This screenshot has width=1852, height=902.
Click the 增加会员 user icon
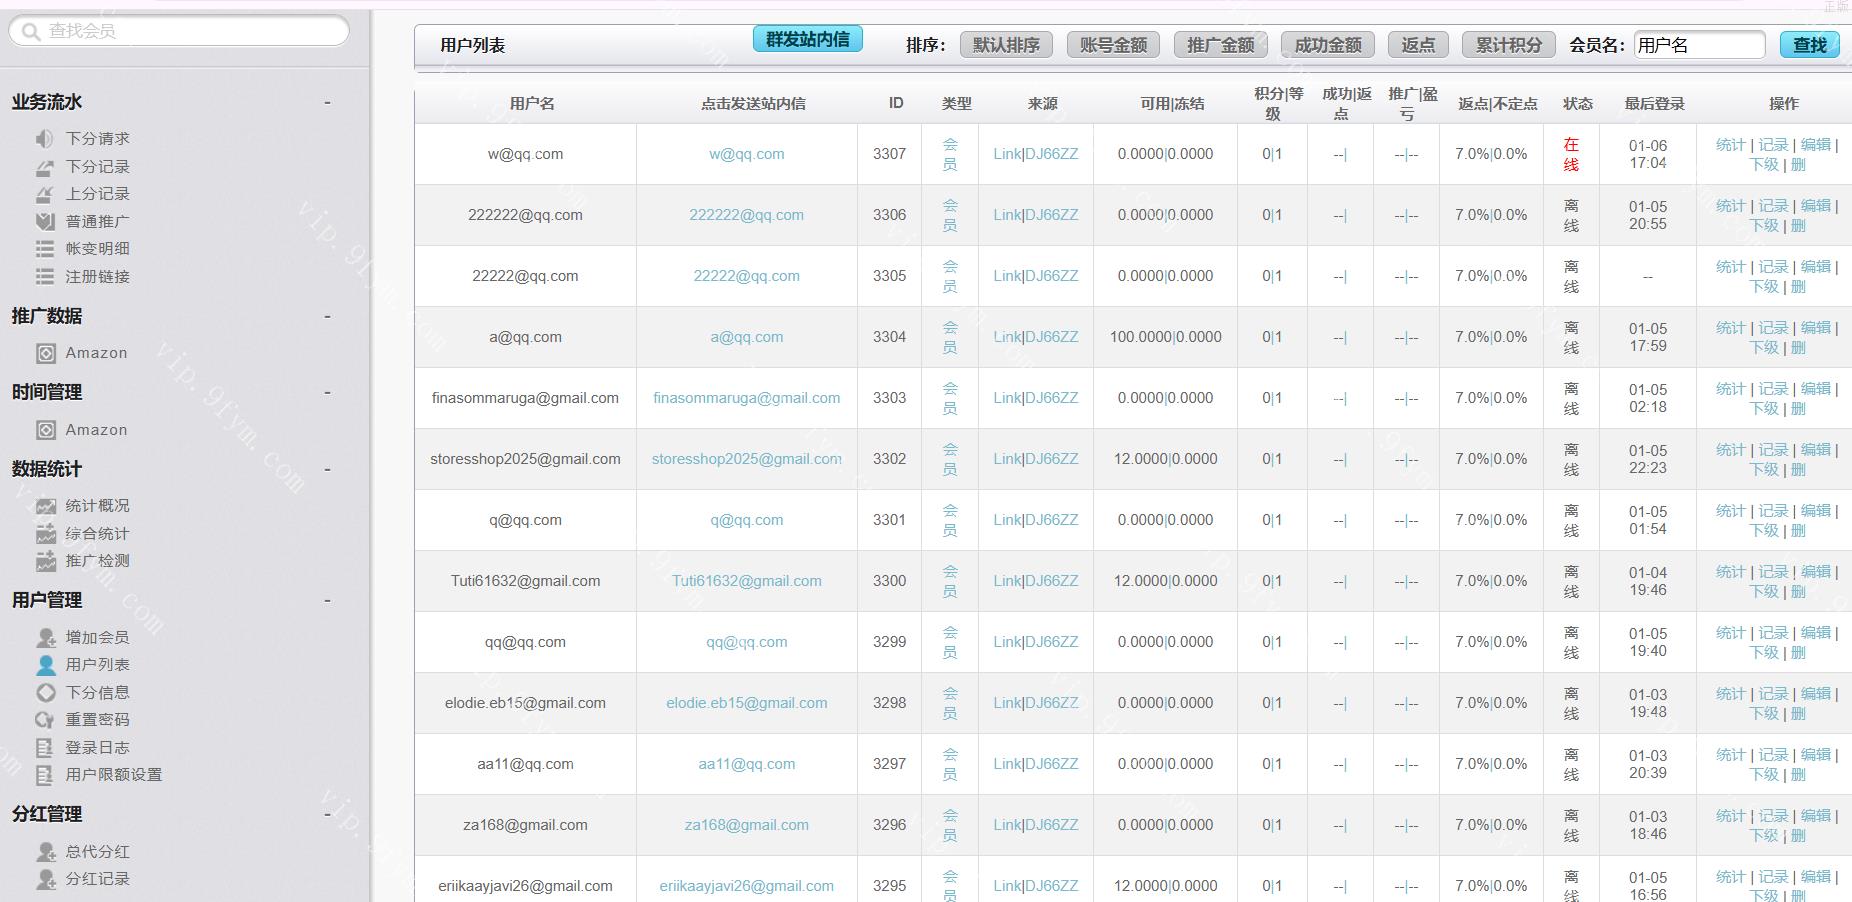(x=45, y=637)
